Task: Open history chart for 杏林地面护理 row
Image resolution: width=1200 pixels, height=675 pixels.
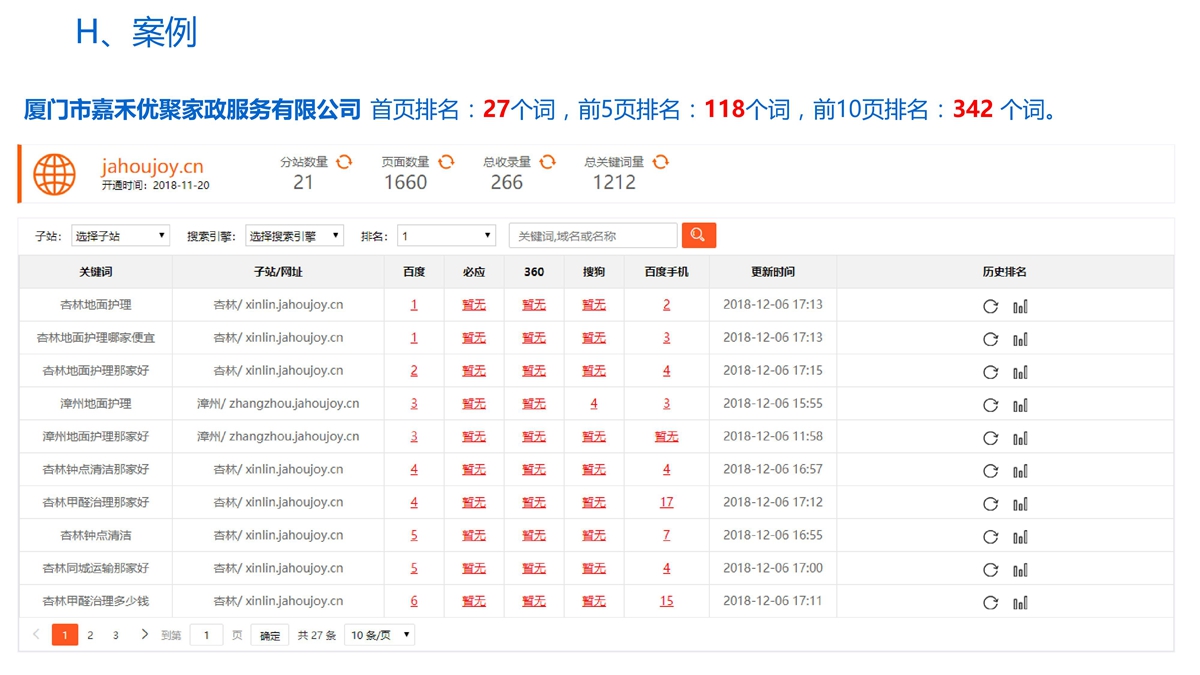Action: (1020, 306)
